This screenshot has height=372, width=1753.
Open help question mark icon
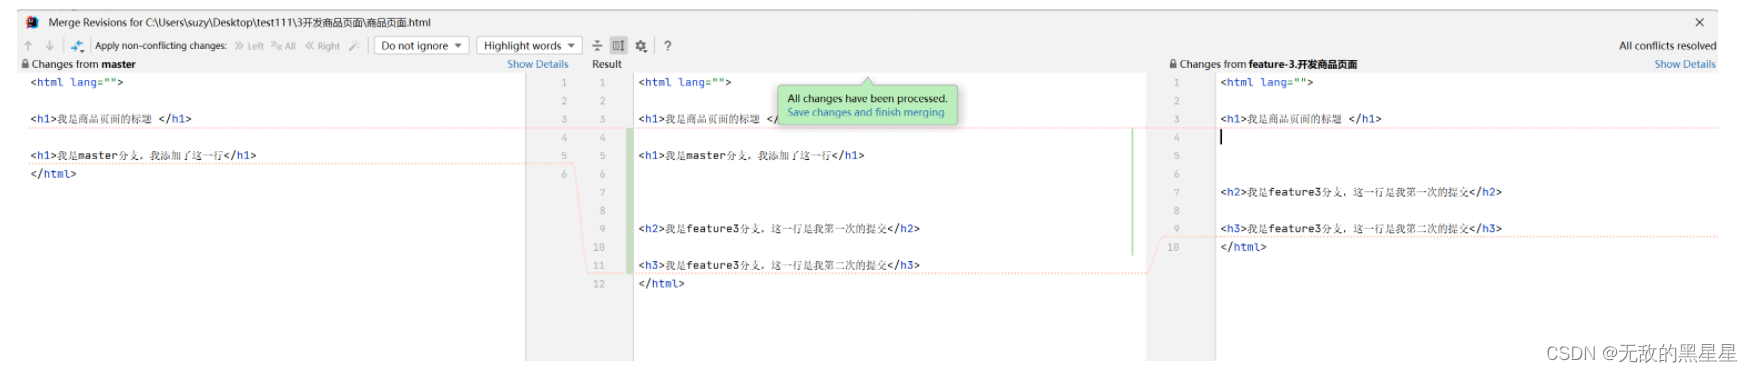(668, 46)
